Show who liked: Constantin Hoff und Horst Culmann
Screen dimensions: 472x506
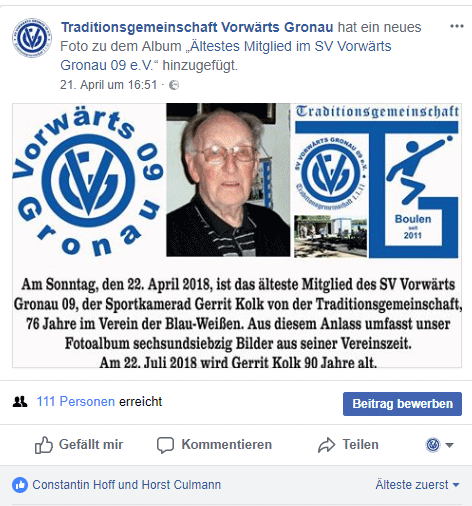coord(127,485)
